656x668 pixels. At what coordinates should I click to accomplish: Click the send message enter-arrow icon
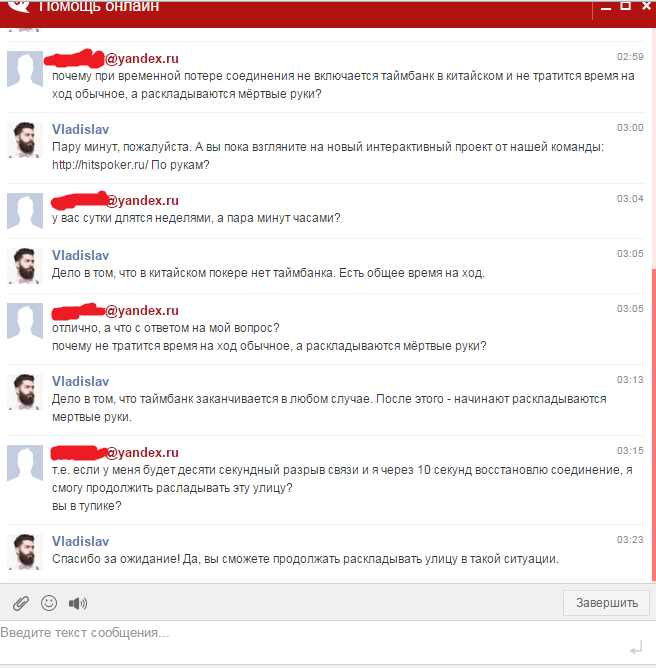(636, 647)
